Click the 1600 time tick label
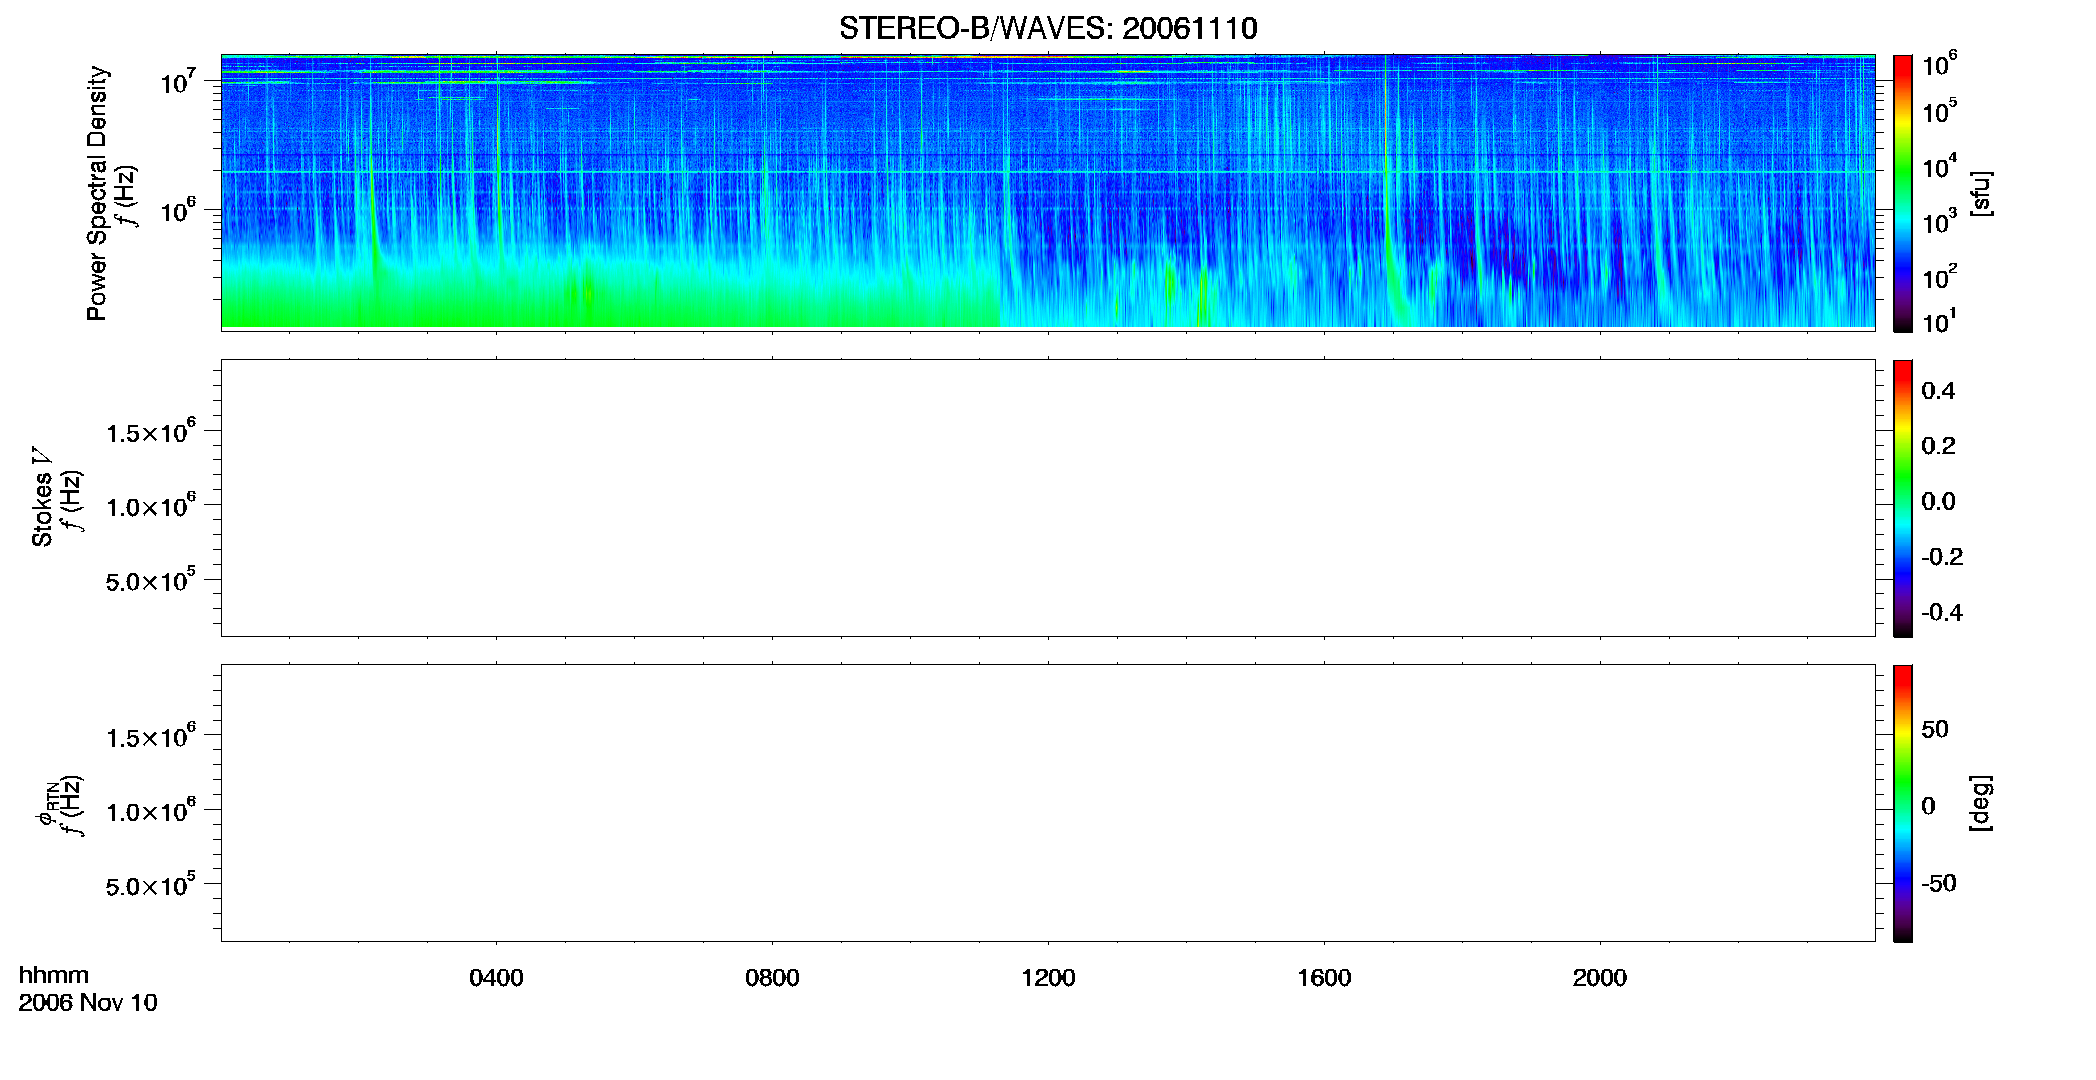The height and width of the screenshot is (1080, 2096). [1324, 978]
